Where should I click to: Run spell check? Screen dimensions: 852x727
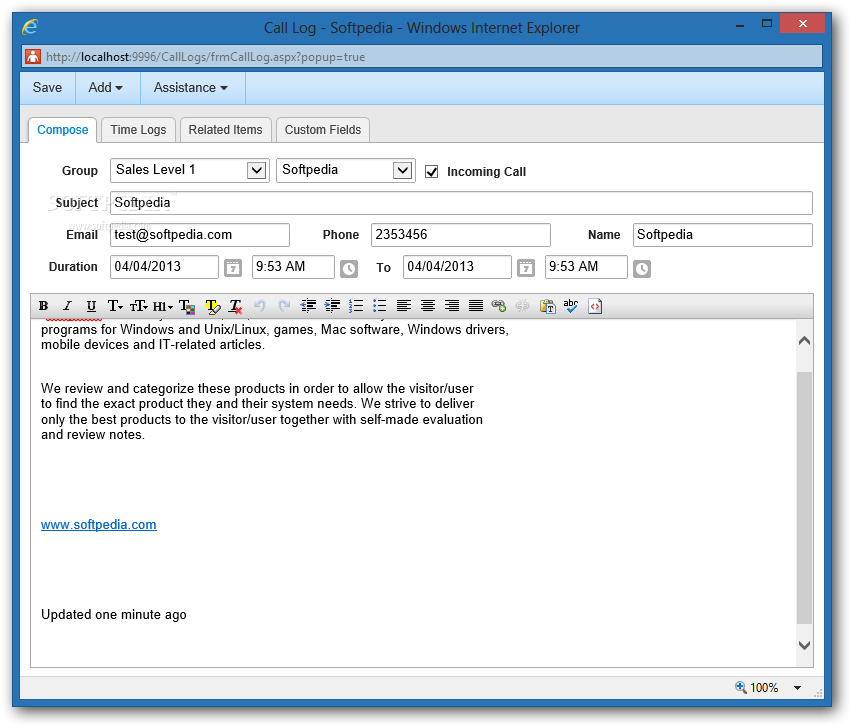(x=571, y=306)
